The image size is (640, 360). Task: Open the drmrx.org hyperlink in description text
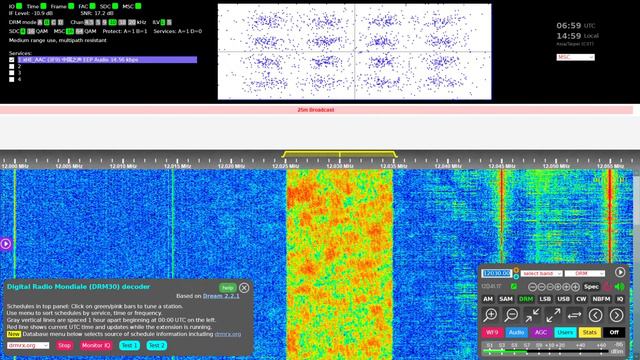228,334
